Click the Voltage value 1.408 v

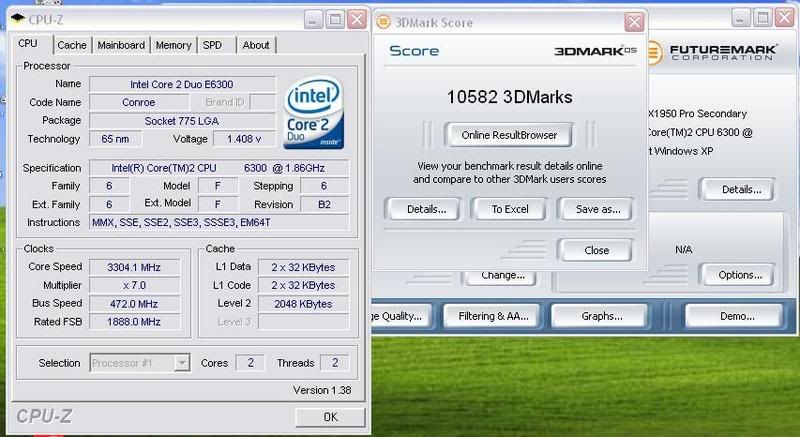pos(244,139)
